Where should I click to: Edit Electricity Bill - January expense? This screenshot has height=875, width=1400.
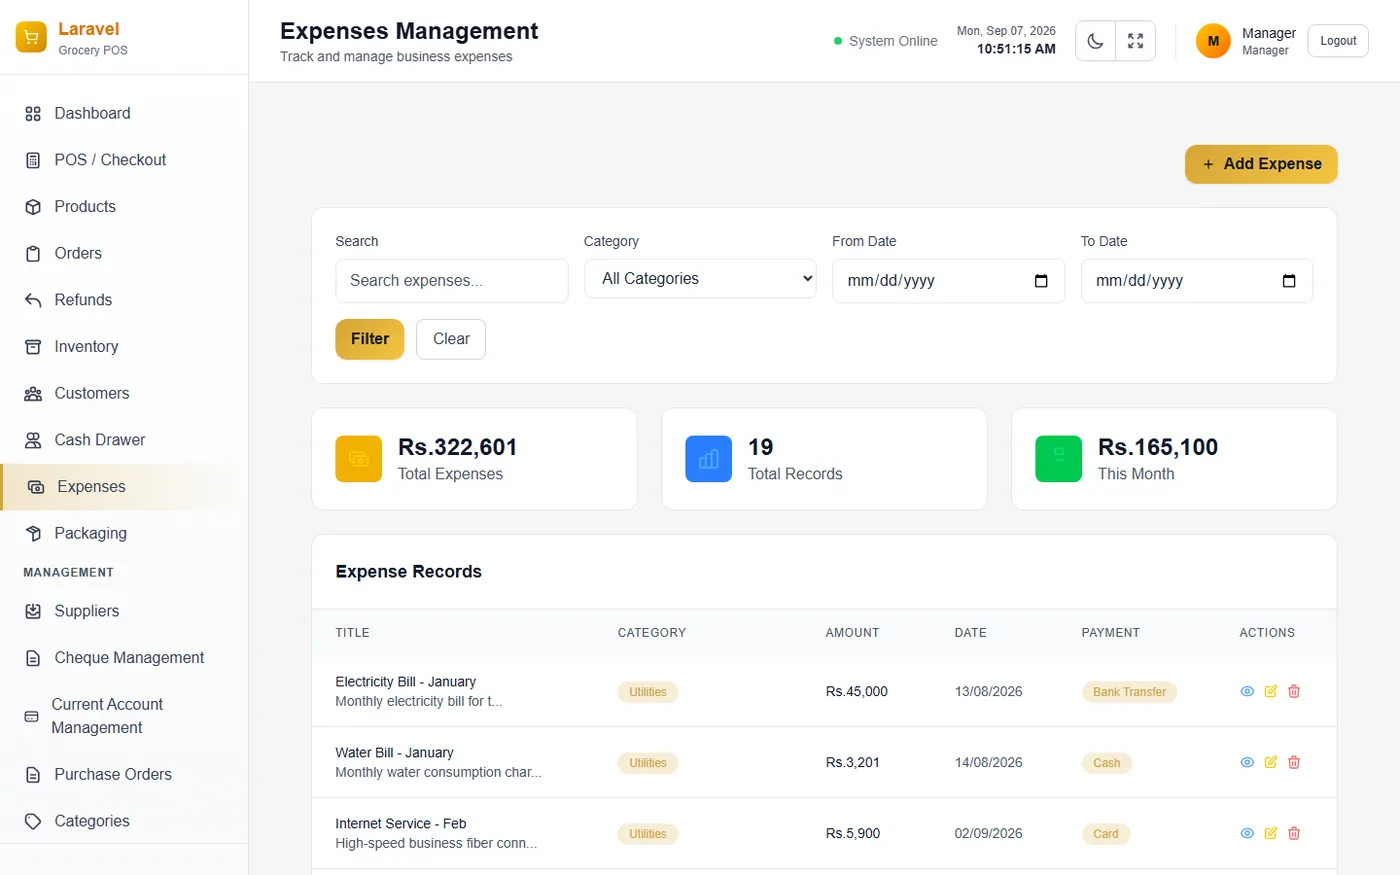pos(1270,691)
